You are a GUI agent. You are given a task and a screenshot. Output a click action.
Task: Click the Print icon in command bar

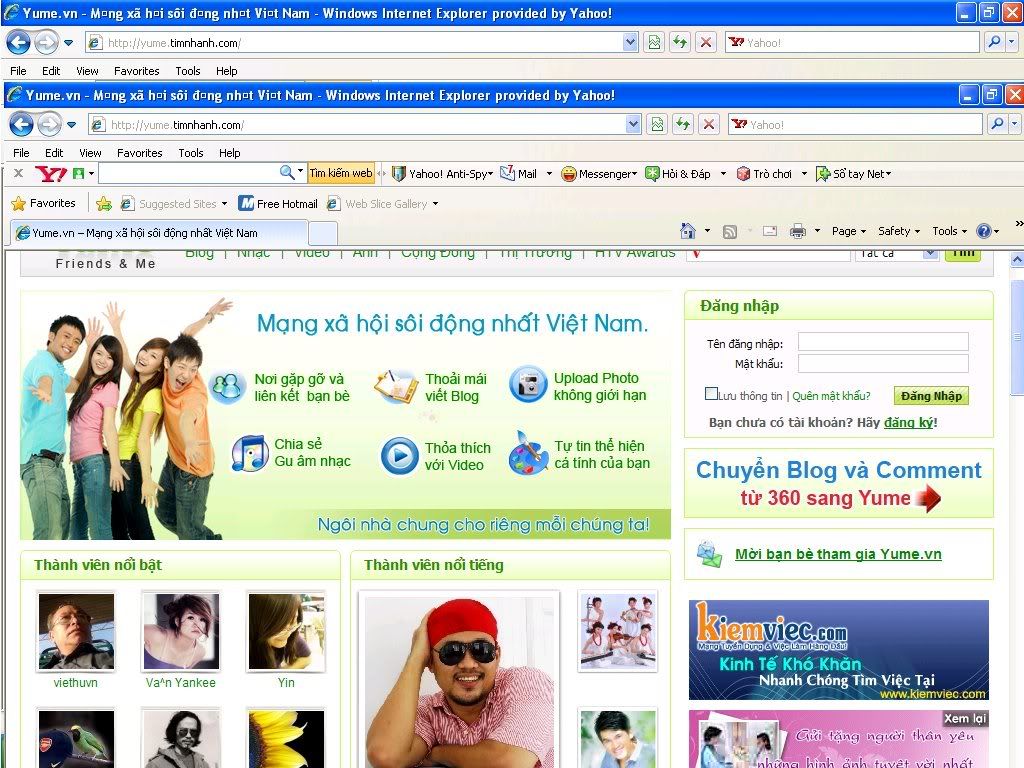pyautogui.click(x=797, y=231)
